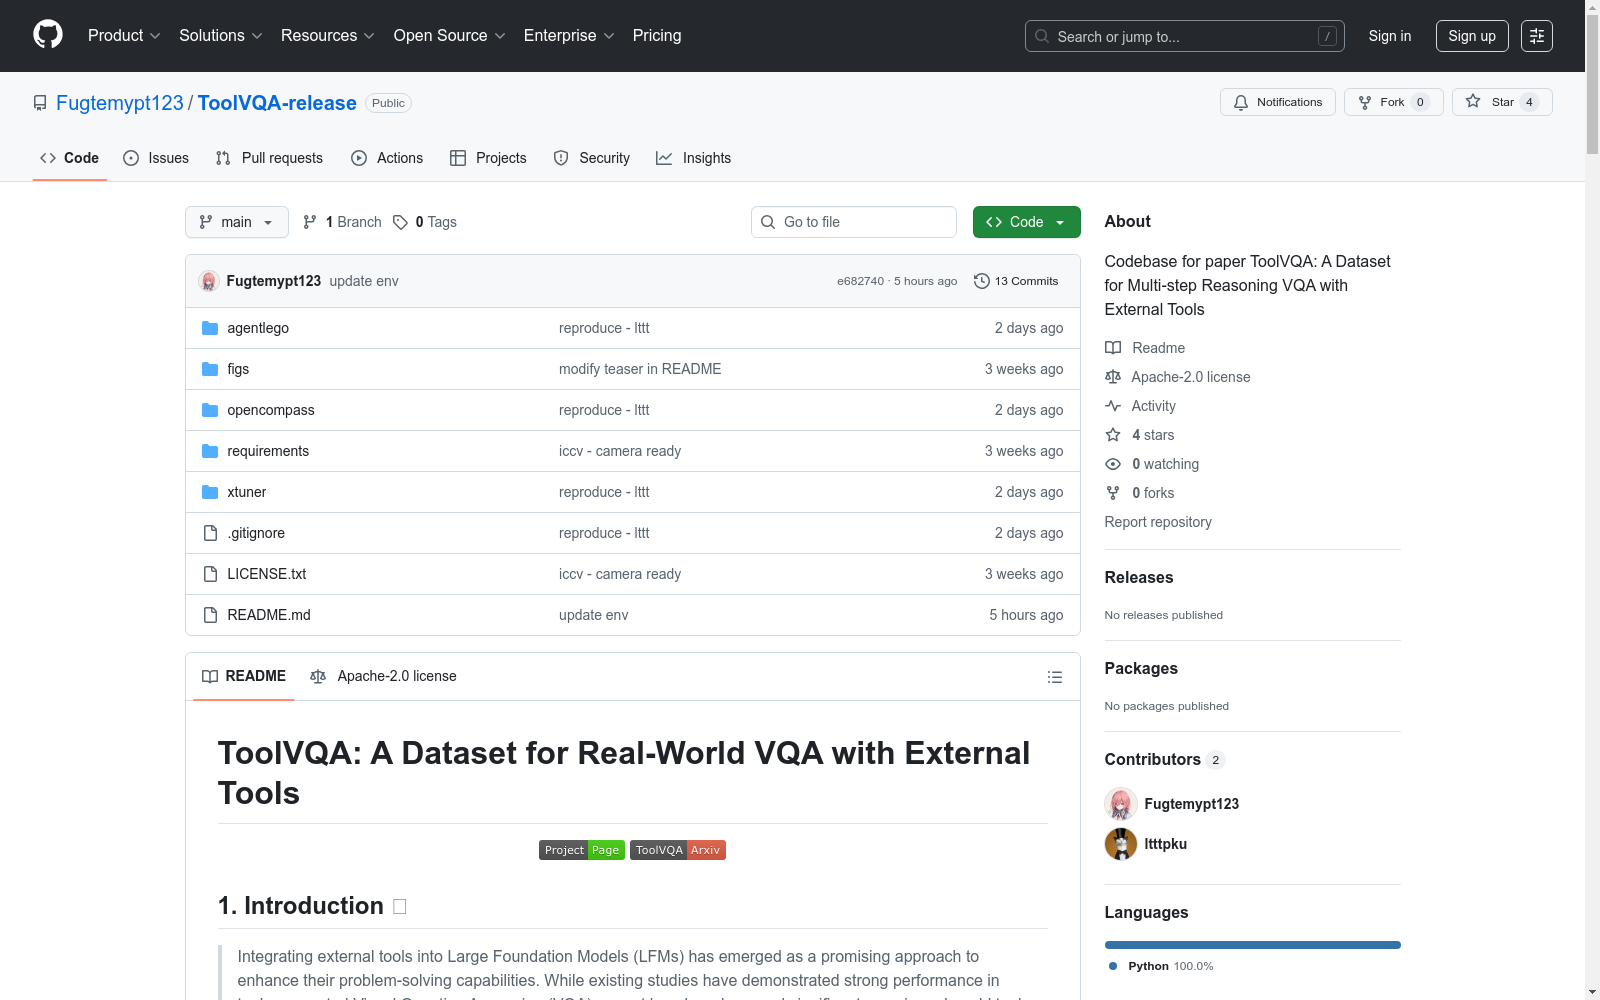The image size is (1600, 1000).
Task: Open contributor ltttpku avatar
Action: 1121,844
